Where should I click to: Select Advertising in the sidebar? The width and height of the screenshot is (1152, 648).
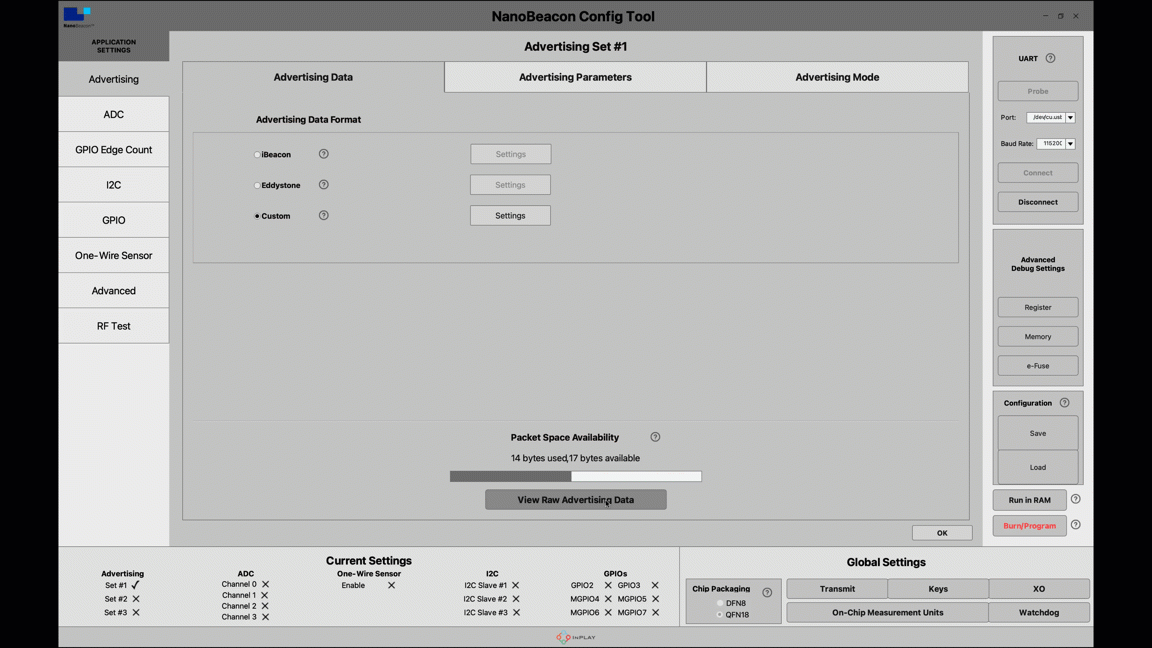[113, 79]
